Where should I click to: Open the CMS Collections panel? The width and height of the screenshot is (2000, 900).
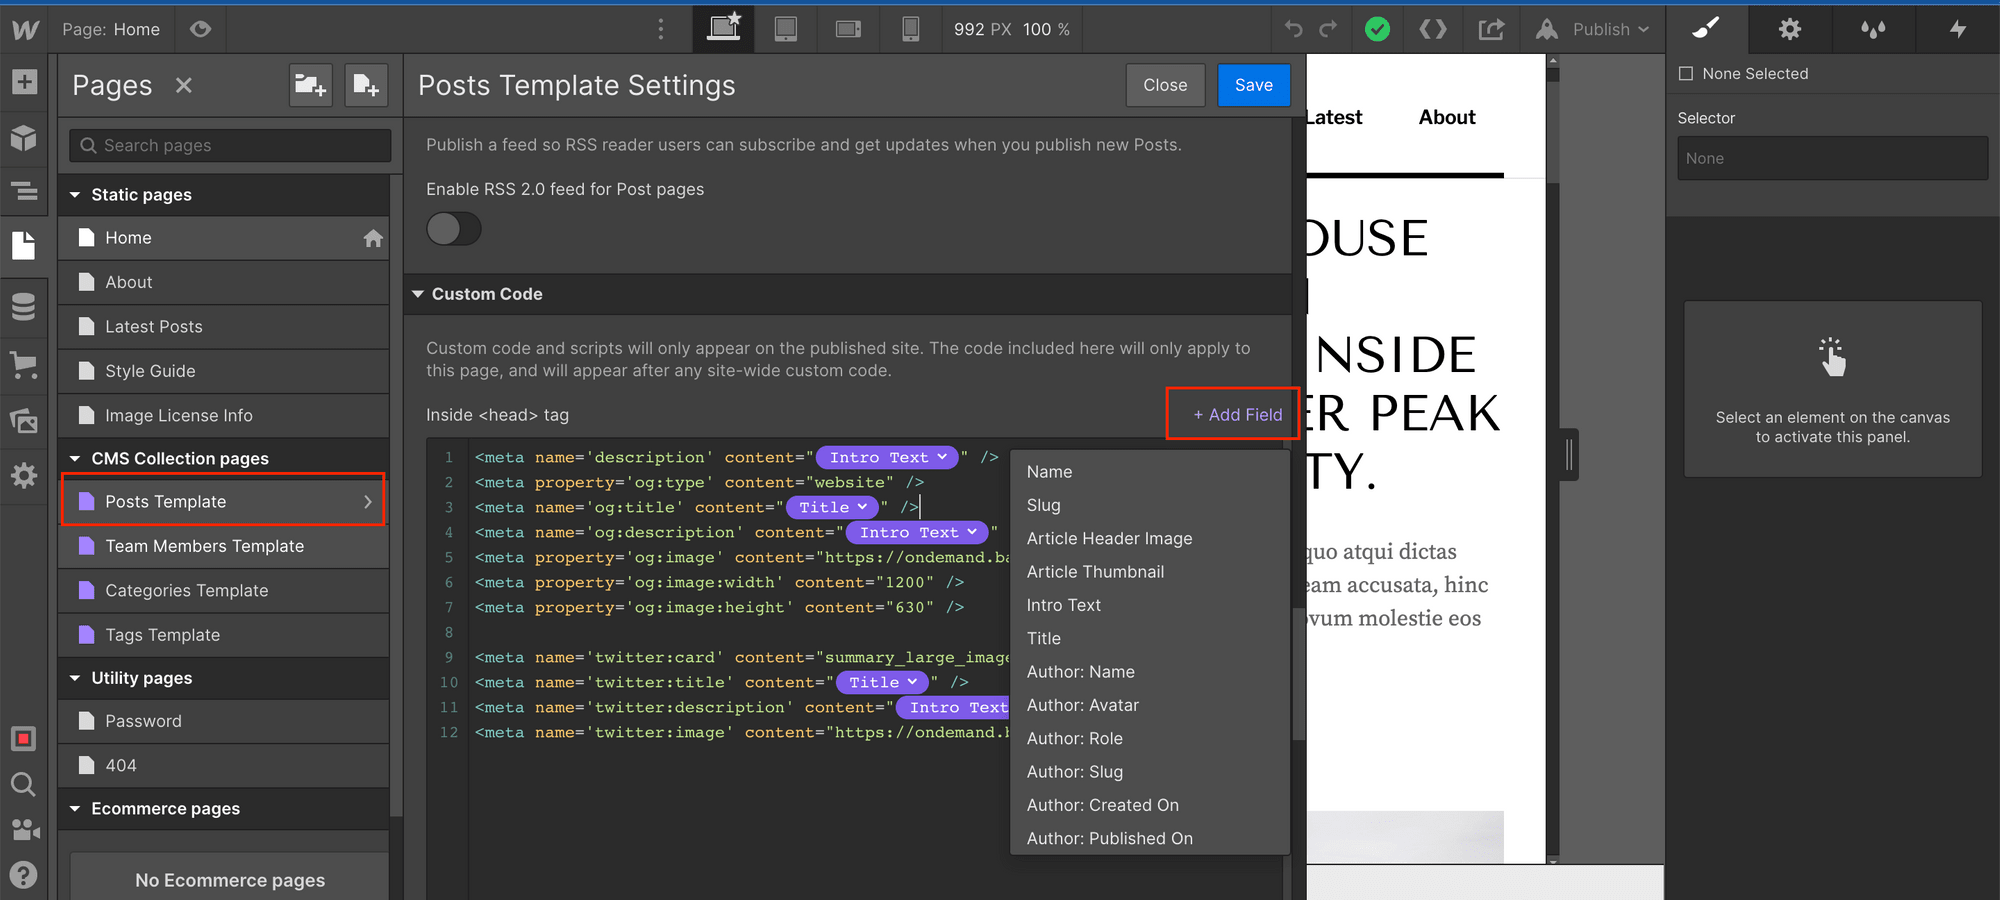(x=24, y=307)
